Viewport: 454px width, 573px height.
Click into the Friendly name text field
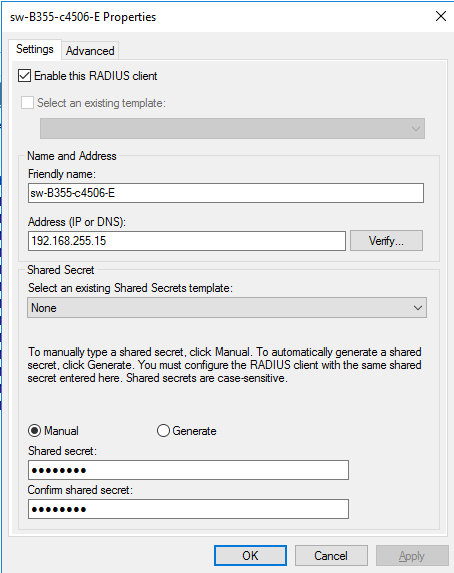click(226, 193)
